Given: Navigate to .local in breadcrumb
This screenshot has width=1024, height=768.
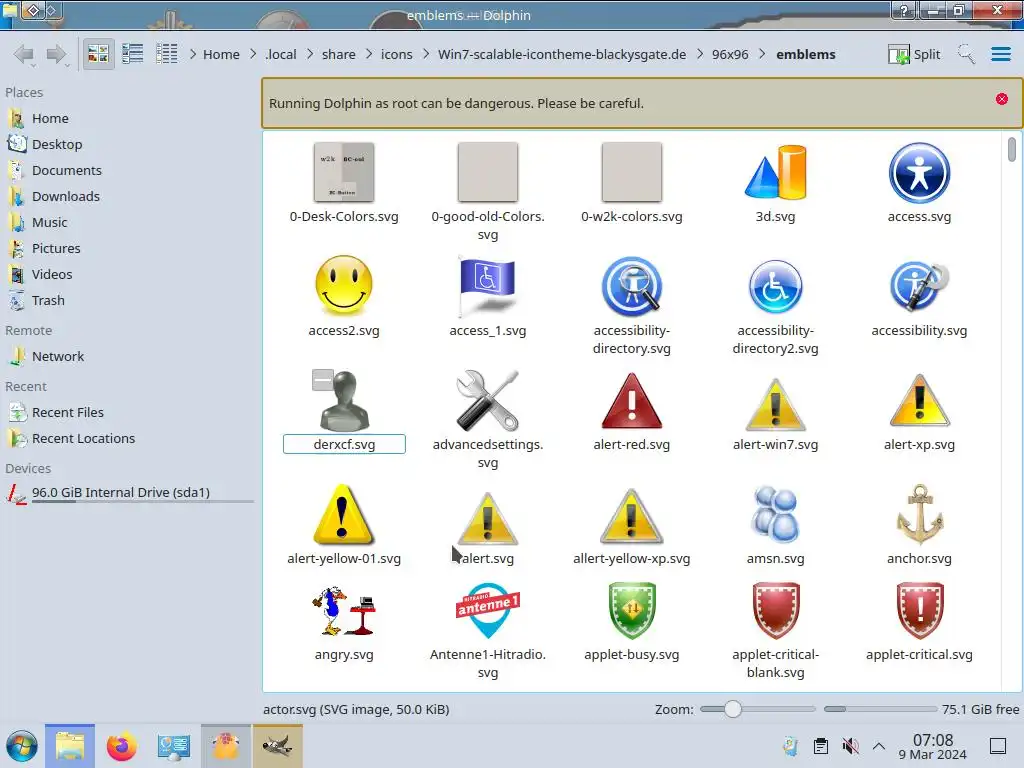Looking at the screenshot, I should [x=281, y=54].
